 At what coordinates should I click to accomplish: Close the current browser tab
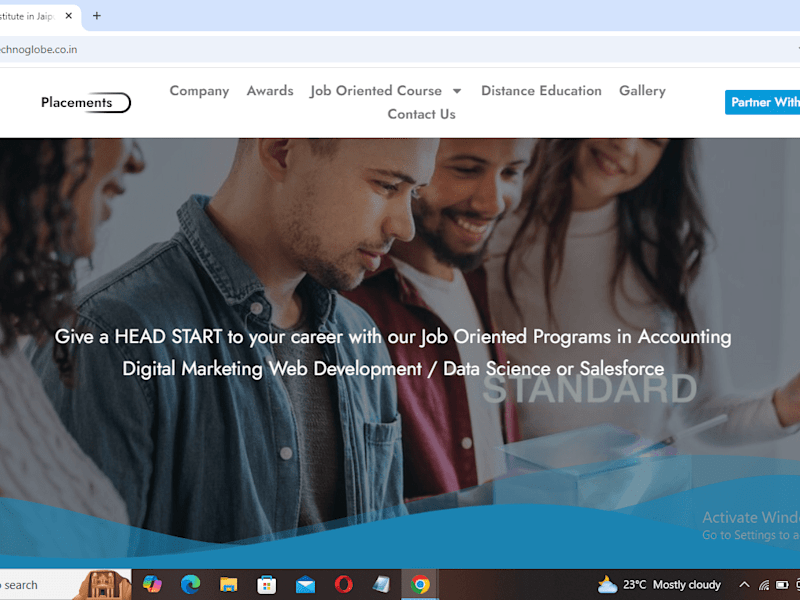[69, 16]
